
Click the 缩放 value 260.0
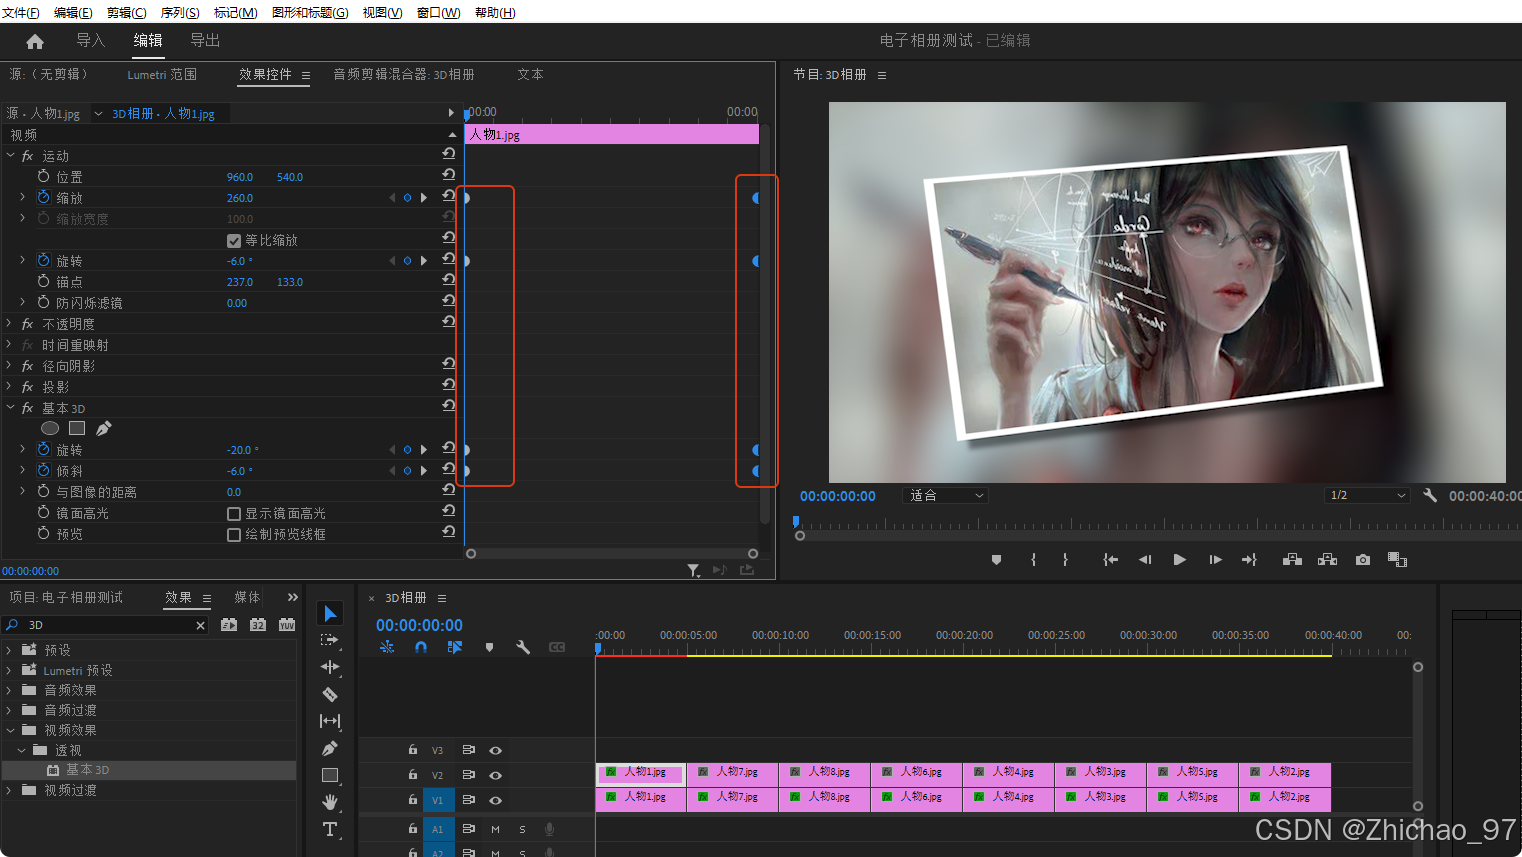click(x=240, y=198)
